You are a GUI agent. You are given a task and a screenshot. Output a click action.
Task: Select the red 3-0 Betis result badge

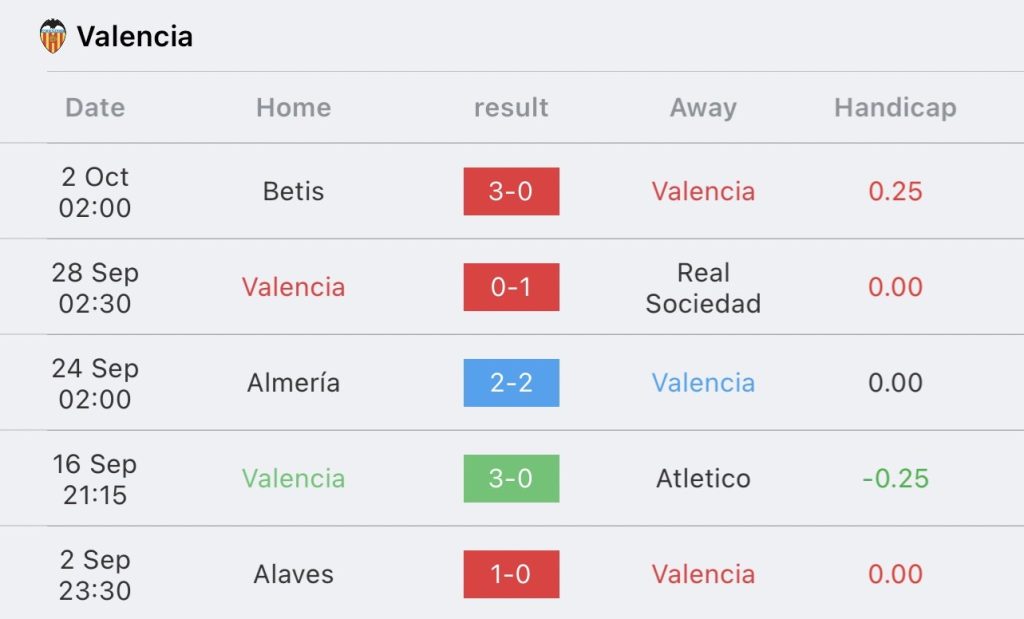pyautogui.click(x=511, y=191)
